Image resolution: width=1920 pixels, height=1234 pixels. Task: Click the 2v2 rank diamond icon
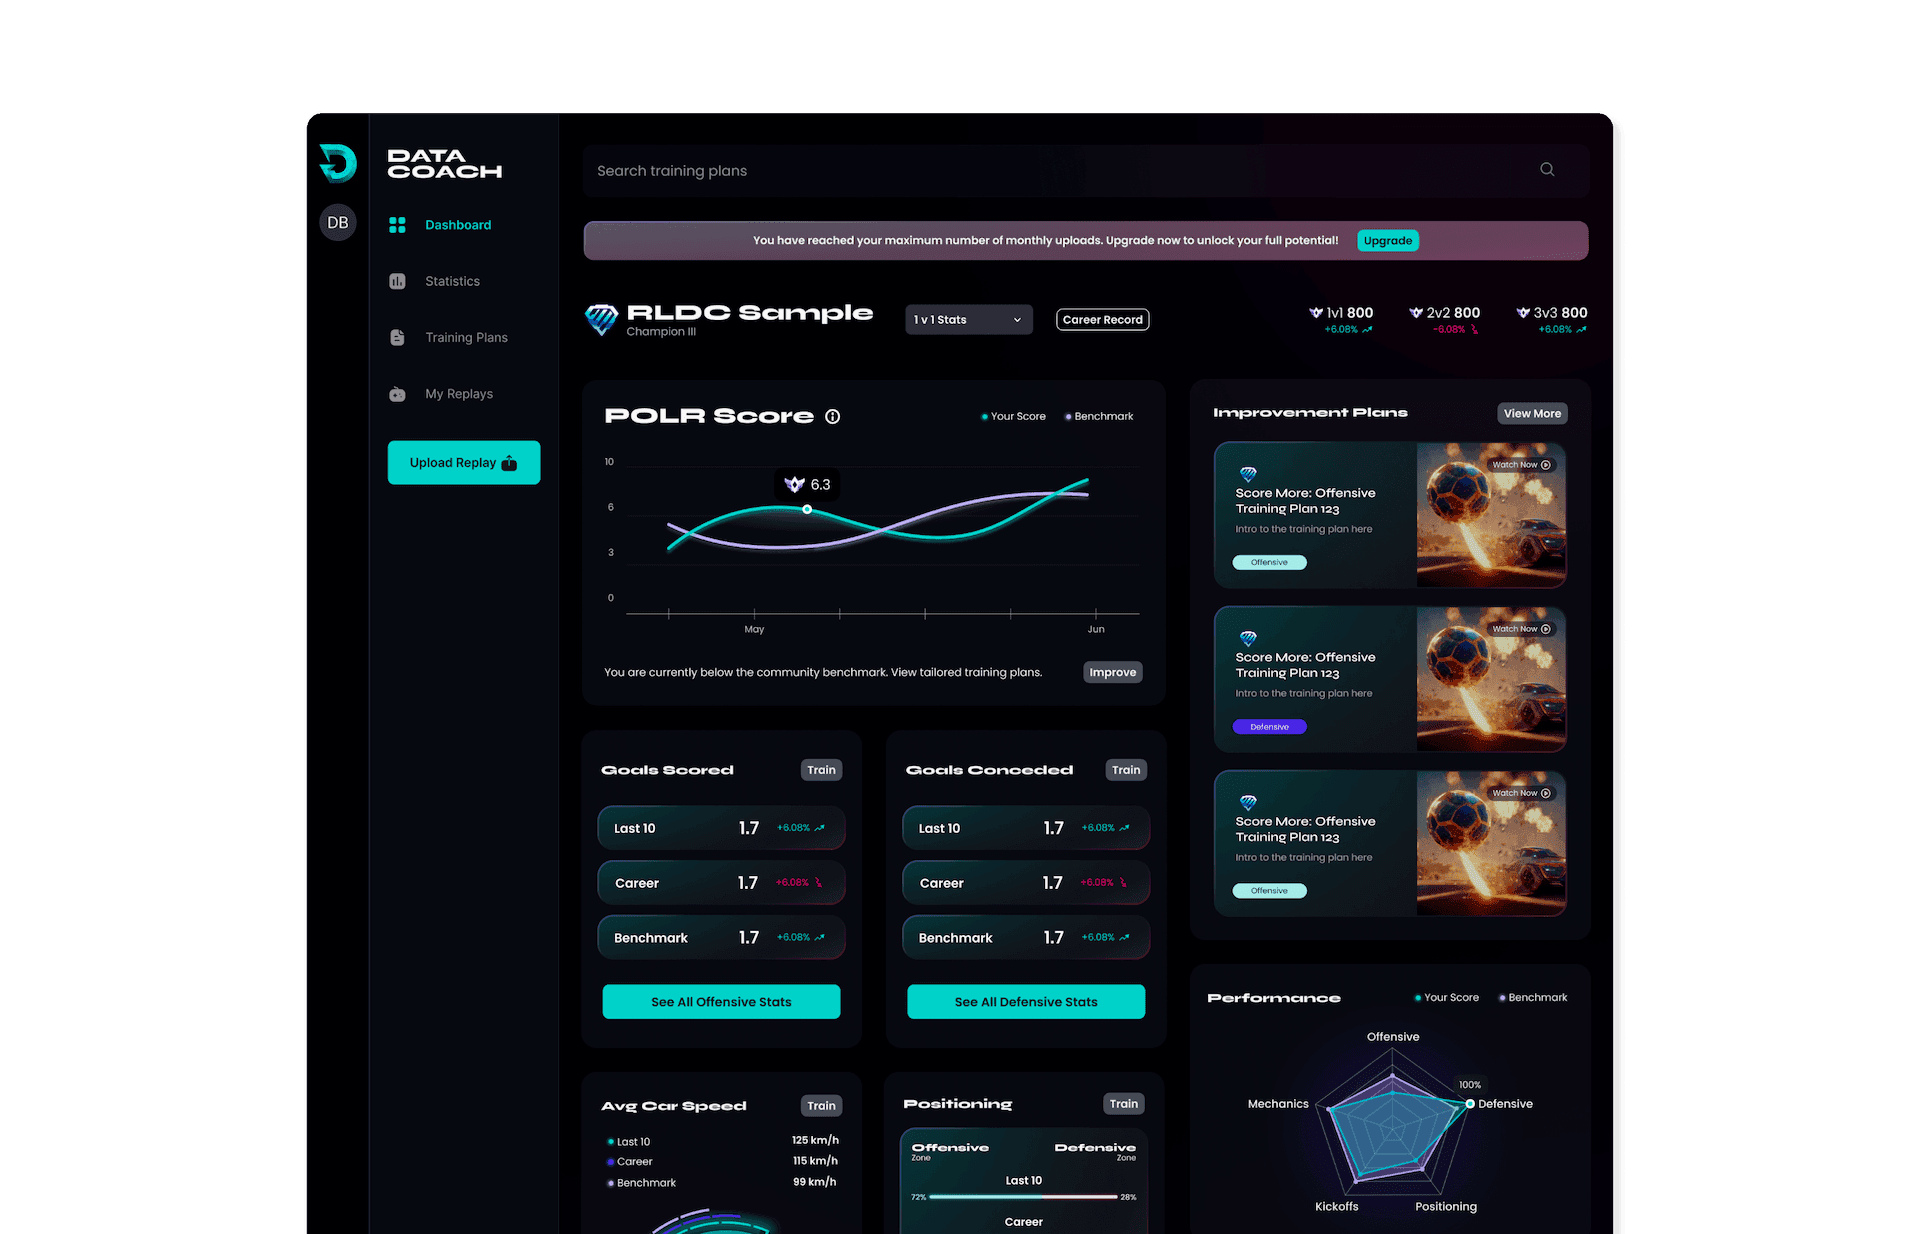tap(1417, 312)
